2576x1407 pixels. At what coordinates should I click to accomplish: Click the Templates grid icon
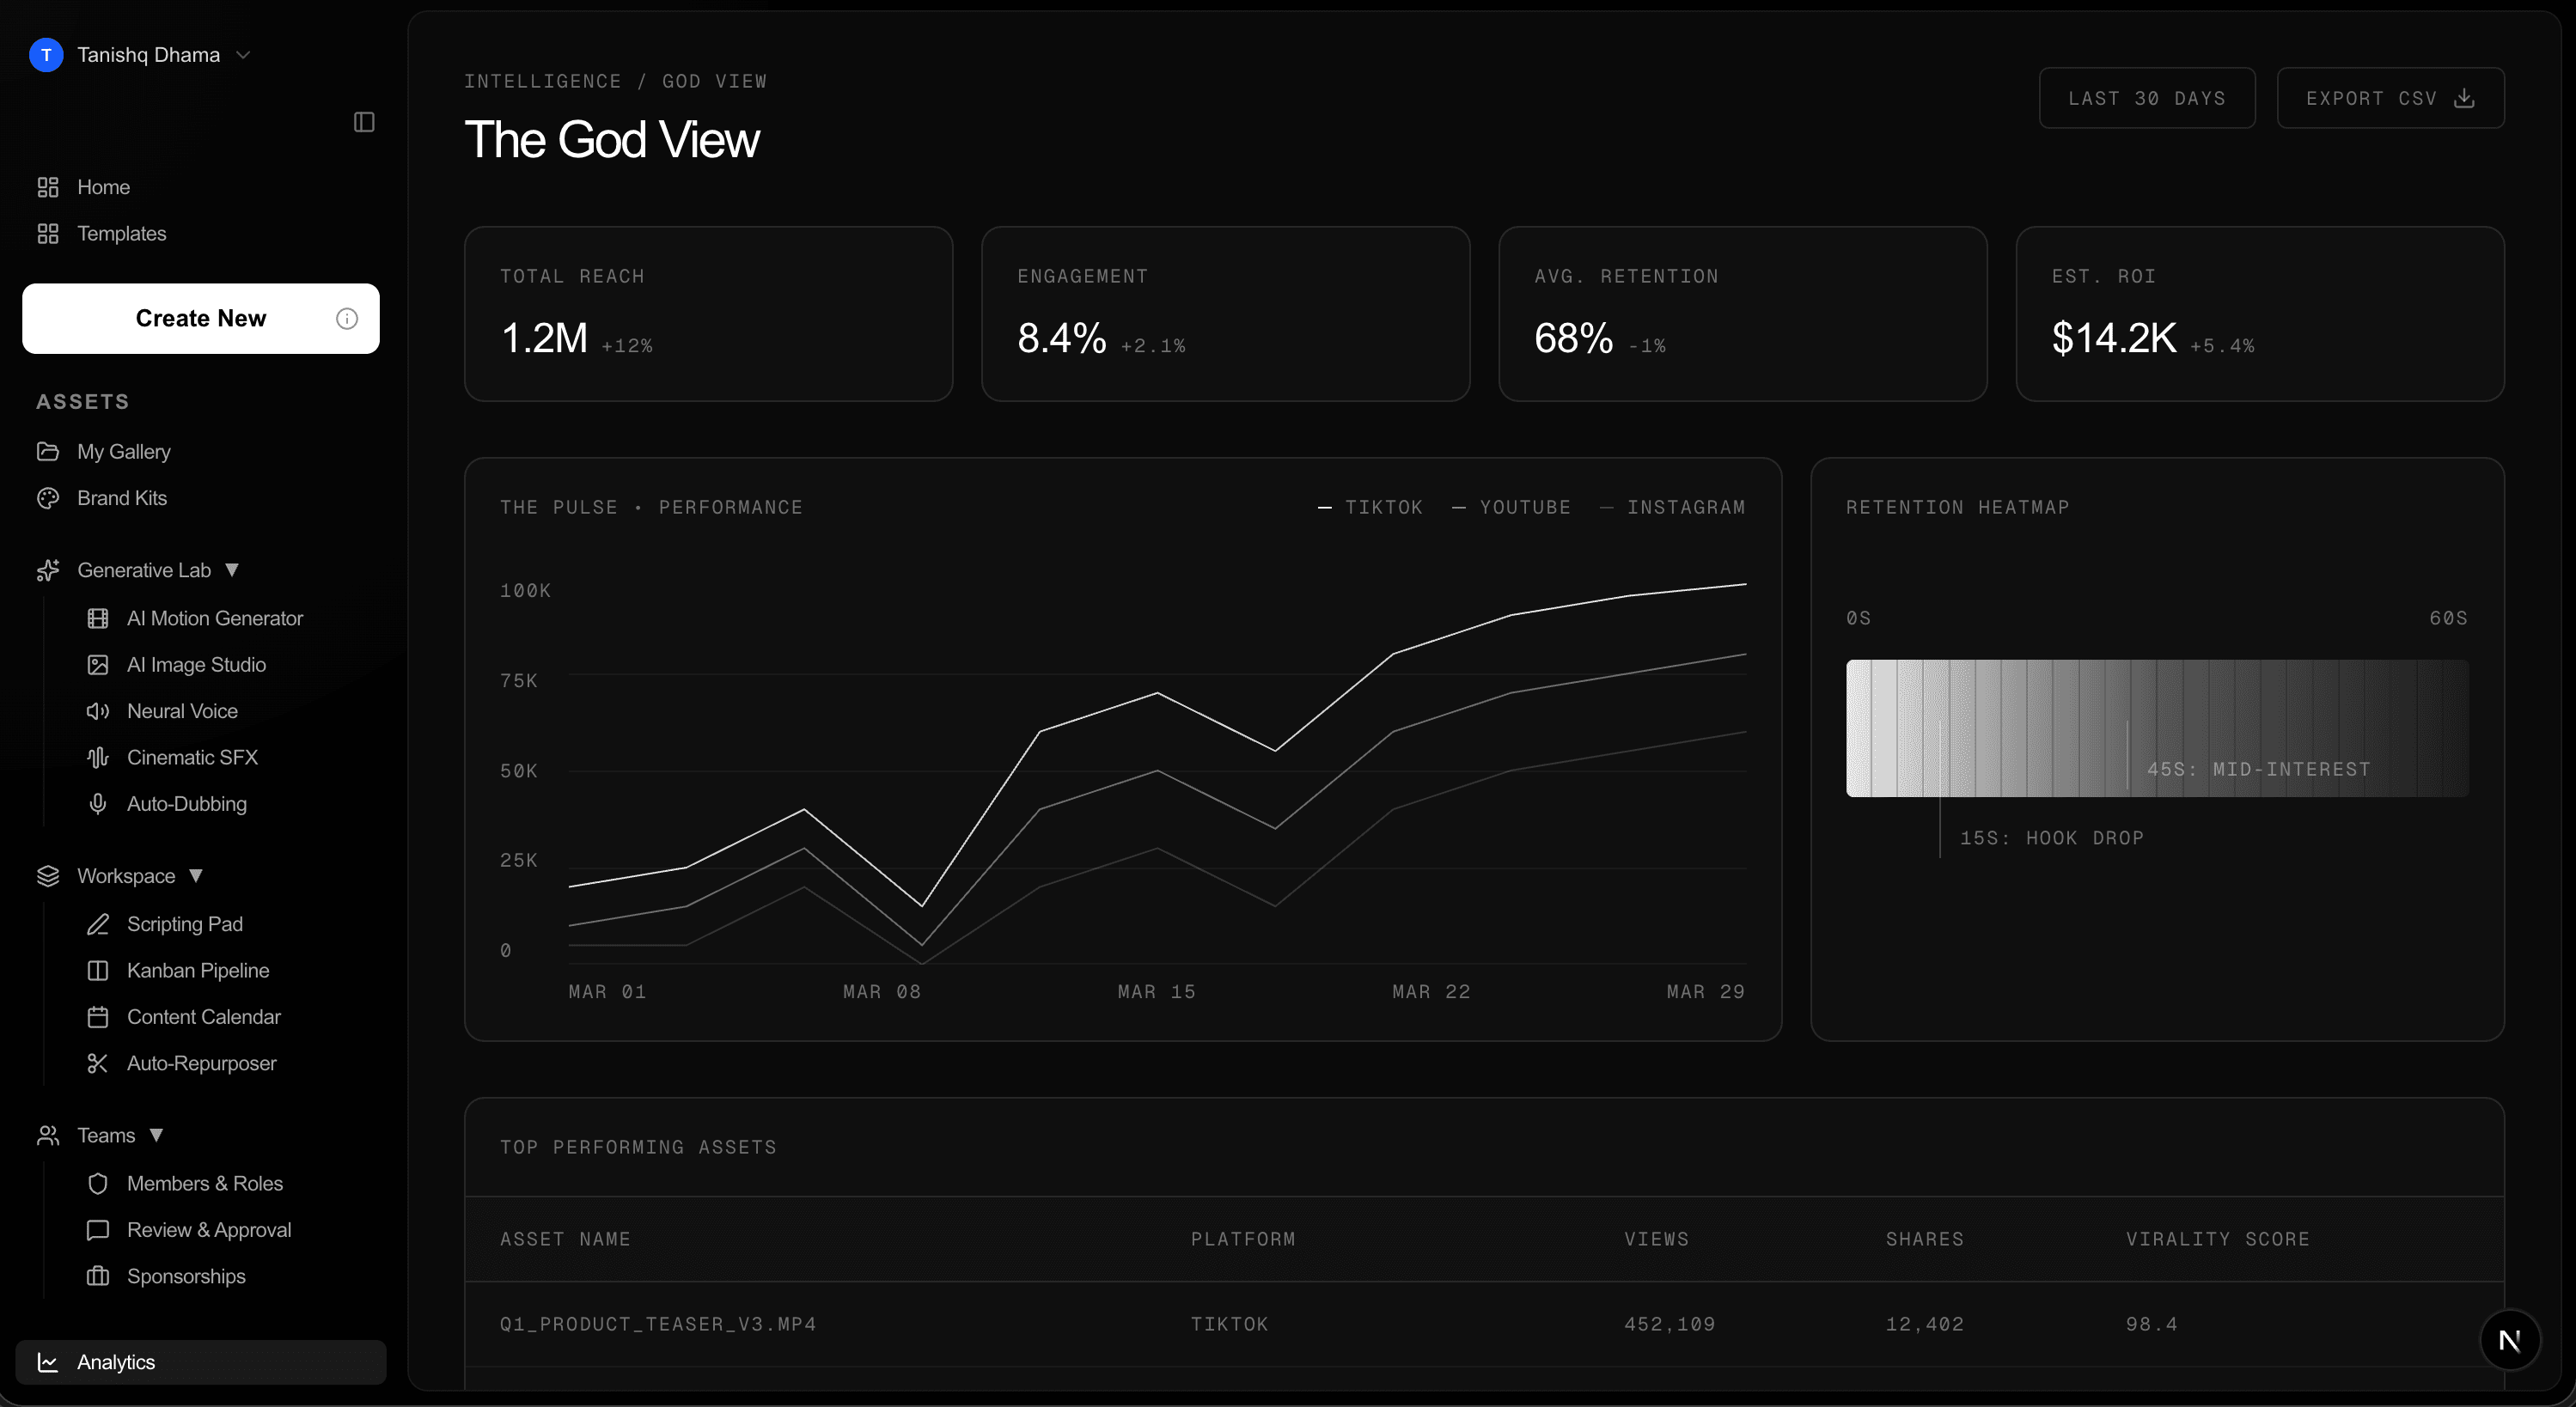(x=48, y=233)
